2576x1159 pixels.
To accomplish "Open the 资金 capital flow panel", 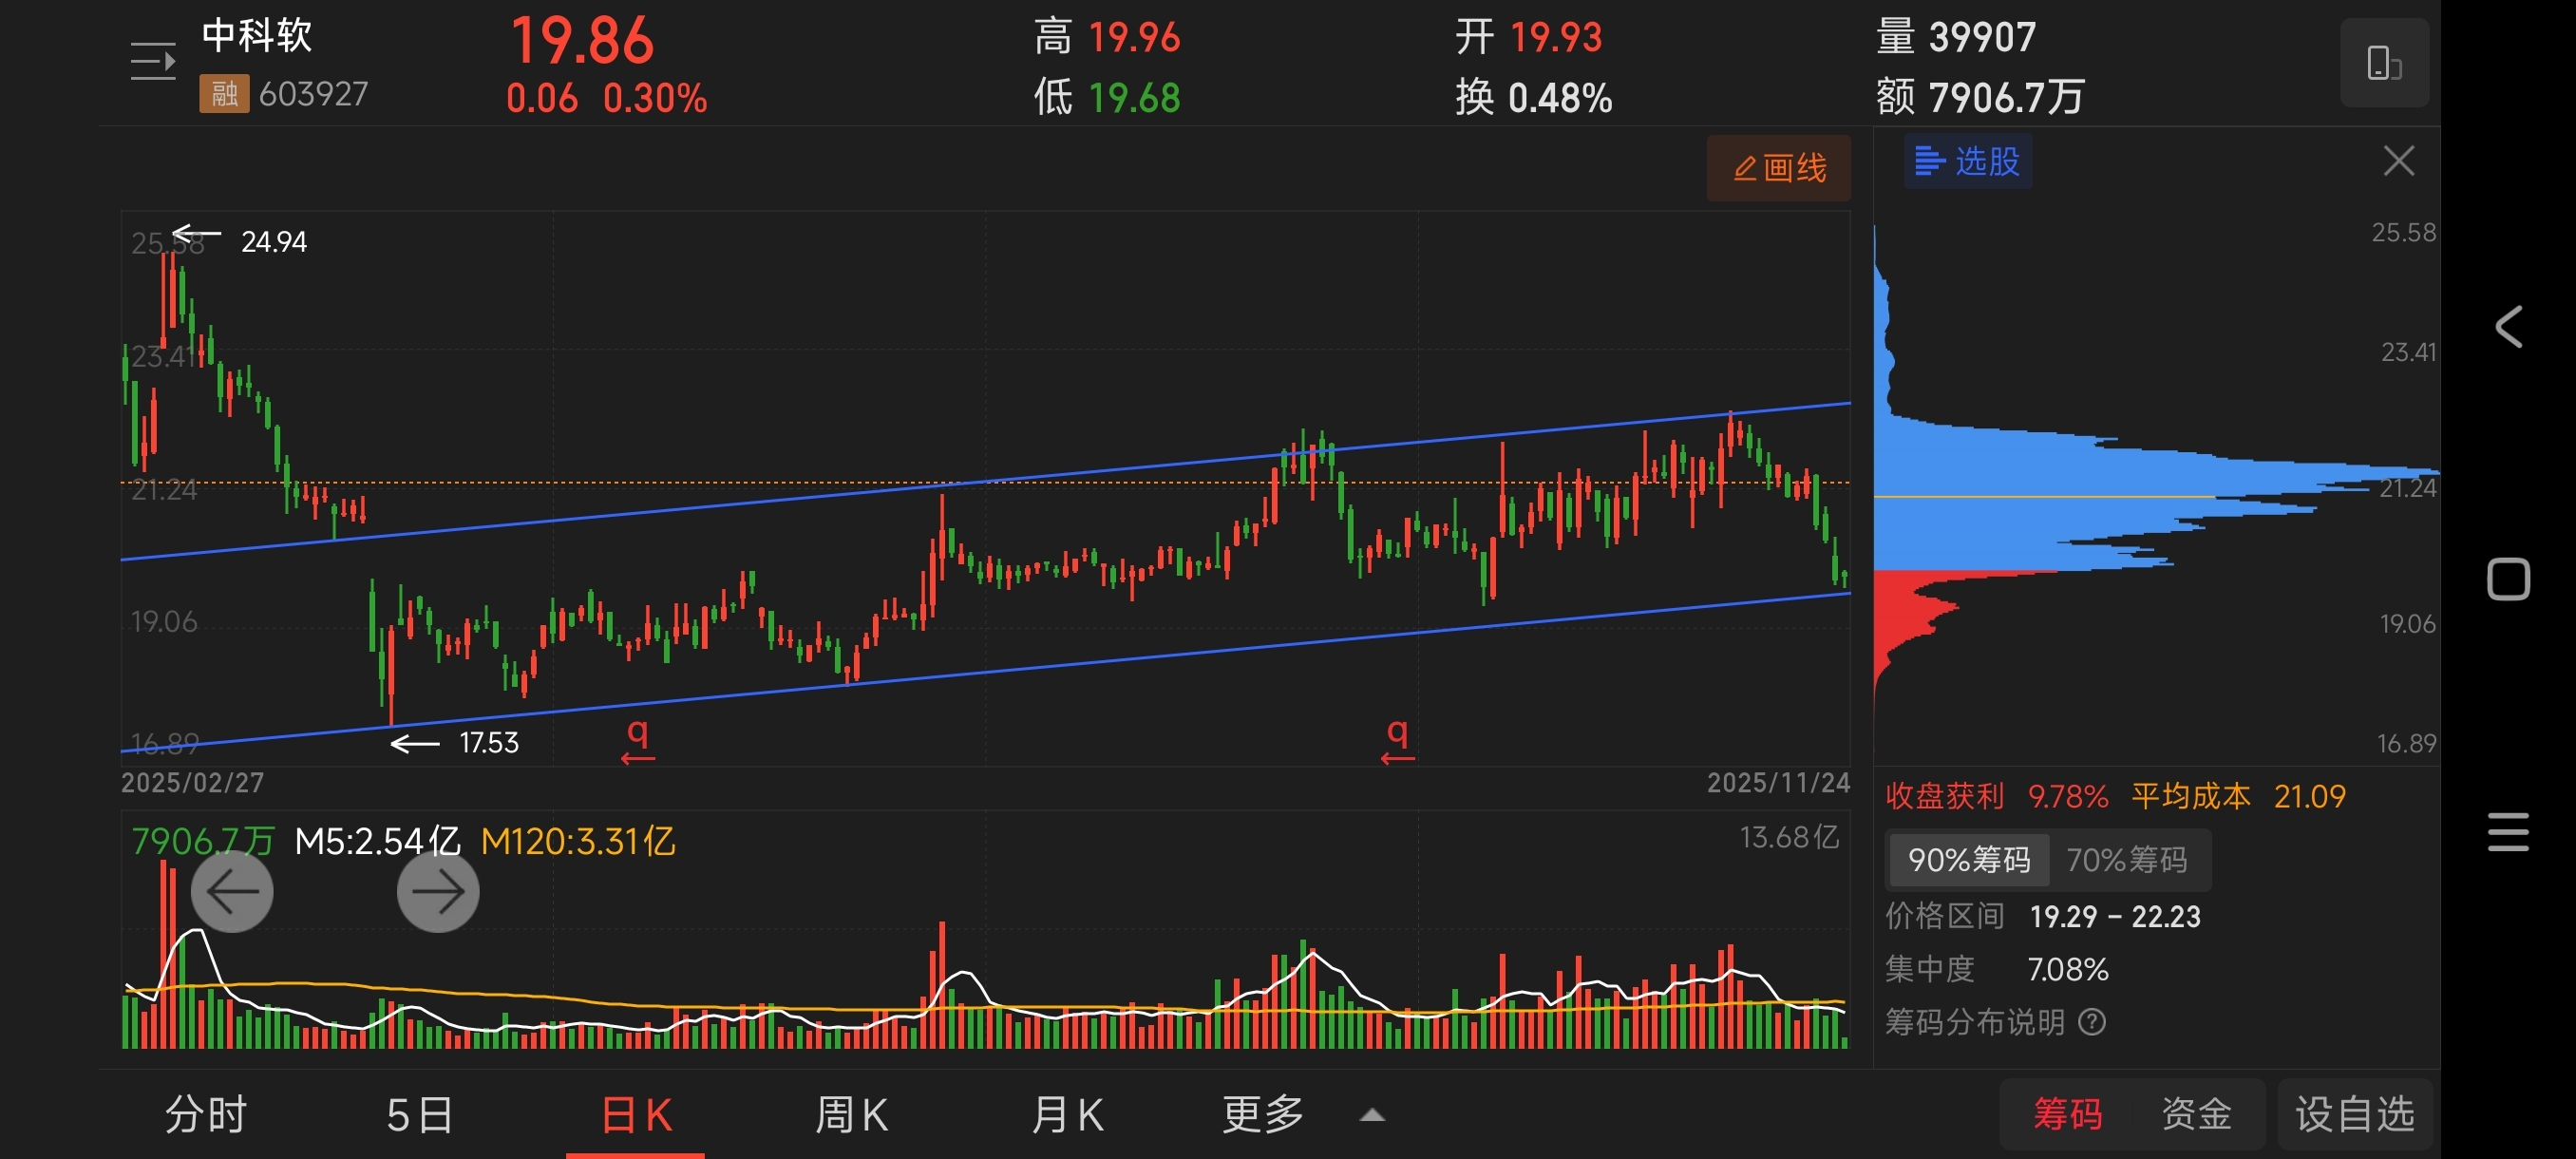I will tap(2196, 1113).
